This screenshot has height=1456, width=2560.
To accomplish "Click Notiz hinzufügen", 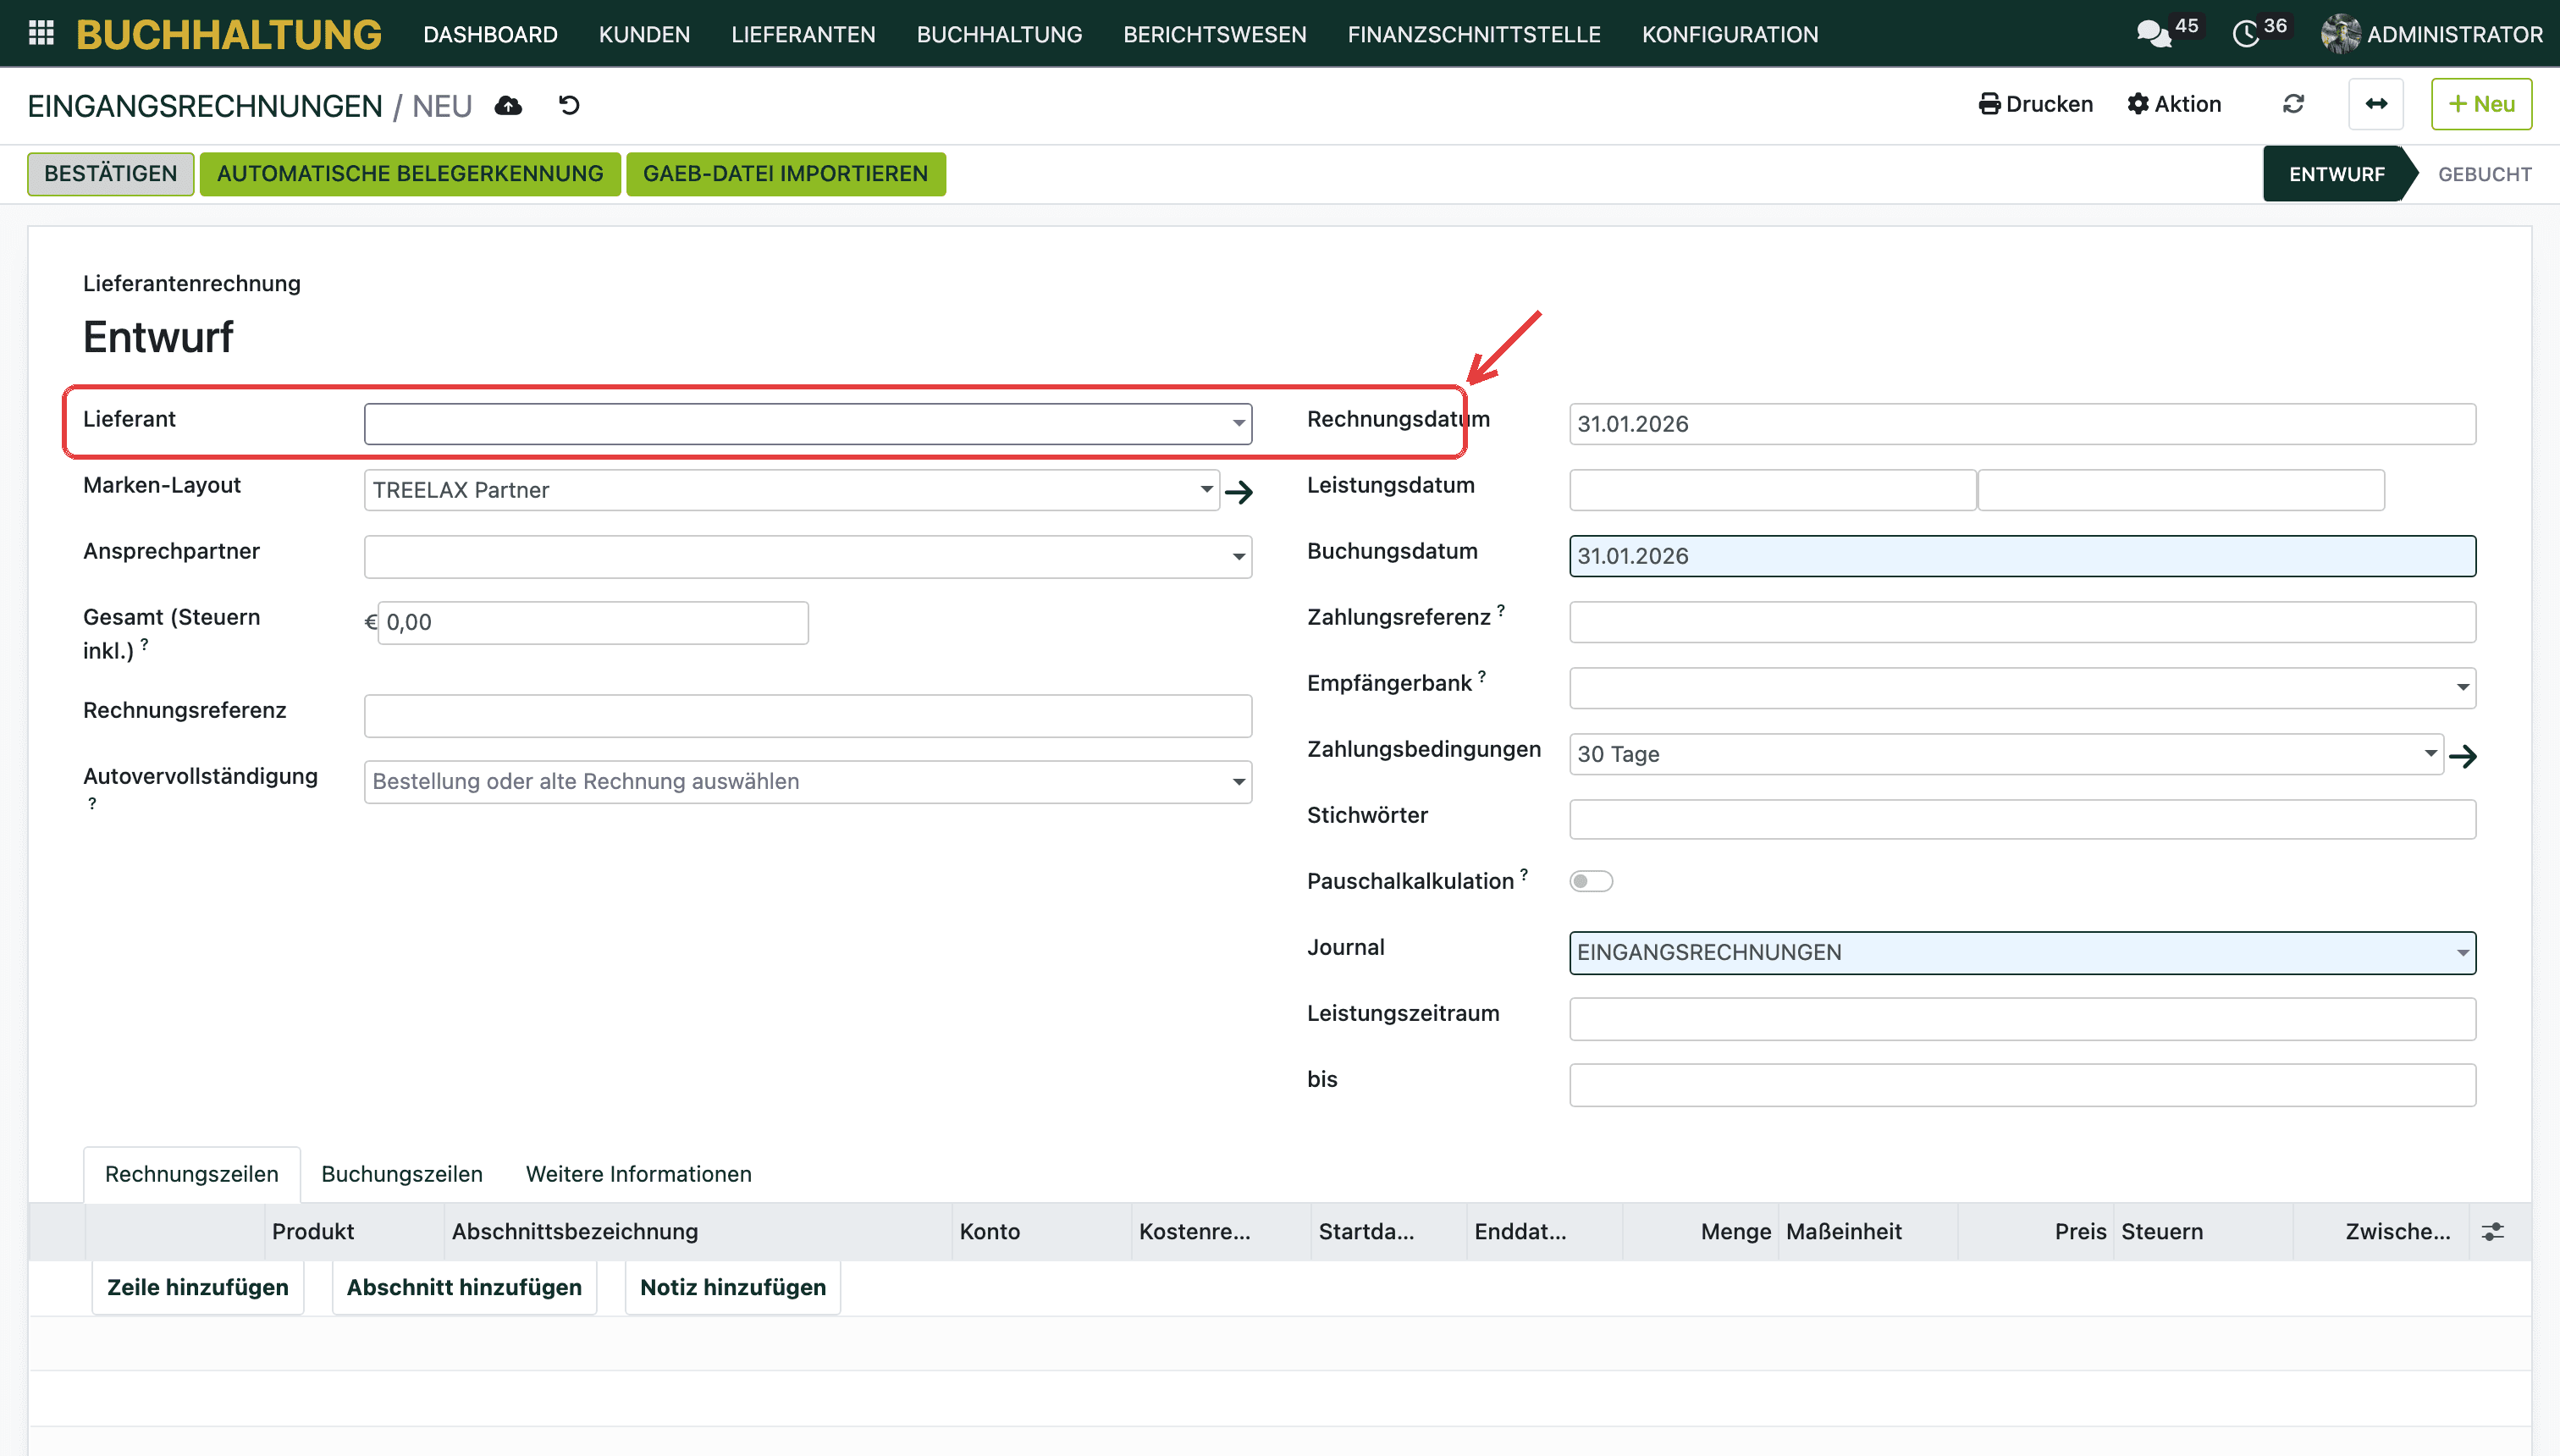I will pyautogui.click(x=733, y=1287).
